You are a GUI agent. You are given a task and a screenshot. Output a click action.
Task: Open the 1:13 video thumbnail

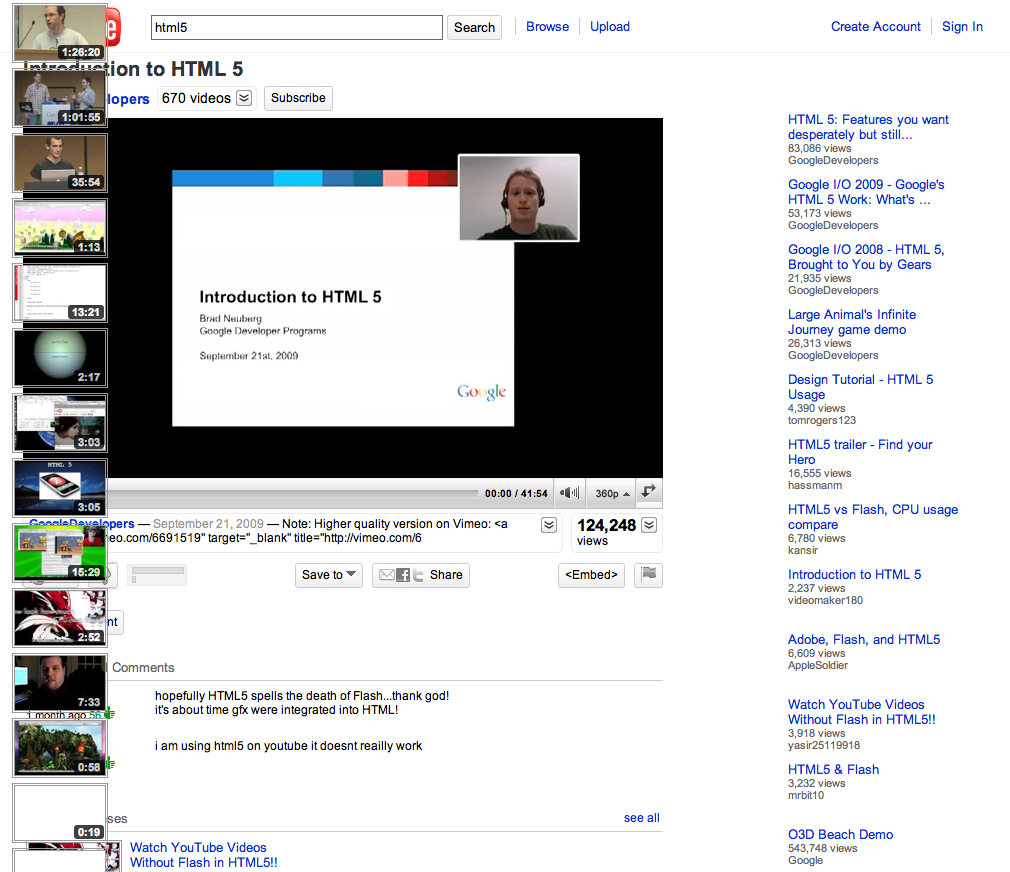(60, 228)
